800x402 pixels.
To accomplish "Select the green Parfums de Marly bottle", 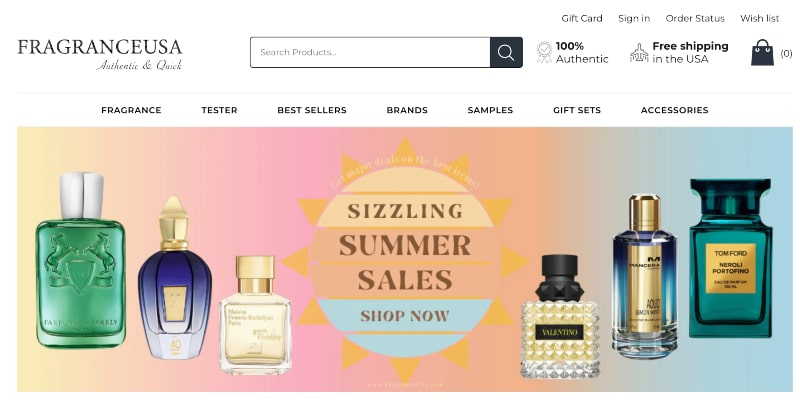I will (81, 261).
